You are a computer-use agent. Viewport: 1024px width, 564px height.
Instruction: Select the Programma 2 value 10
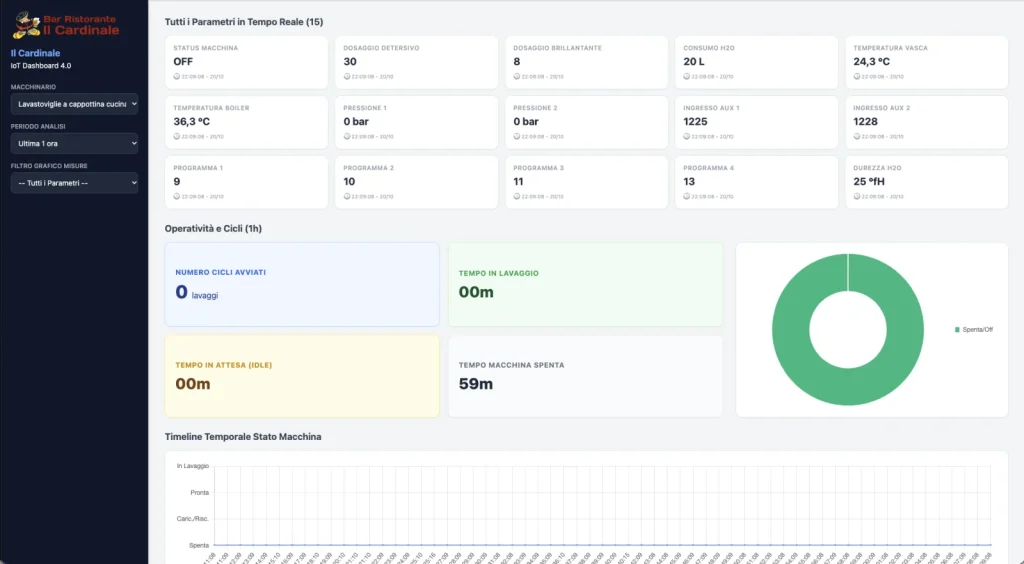point(349,181)
